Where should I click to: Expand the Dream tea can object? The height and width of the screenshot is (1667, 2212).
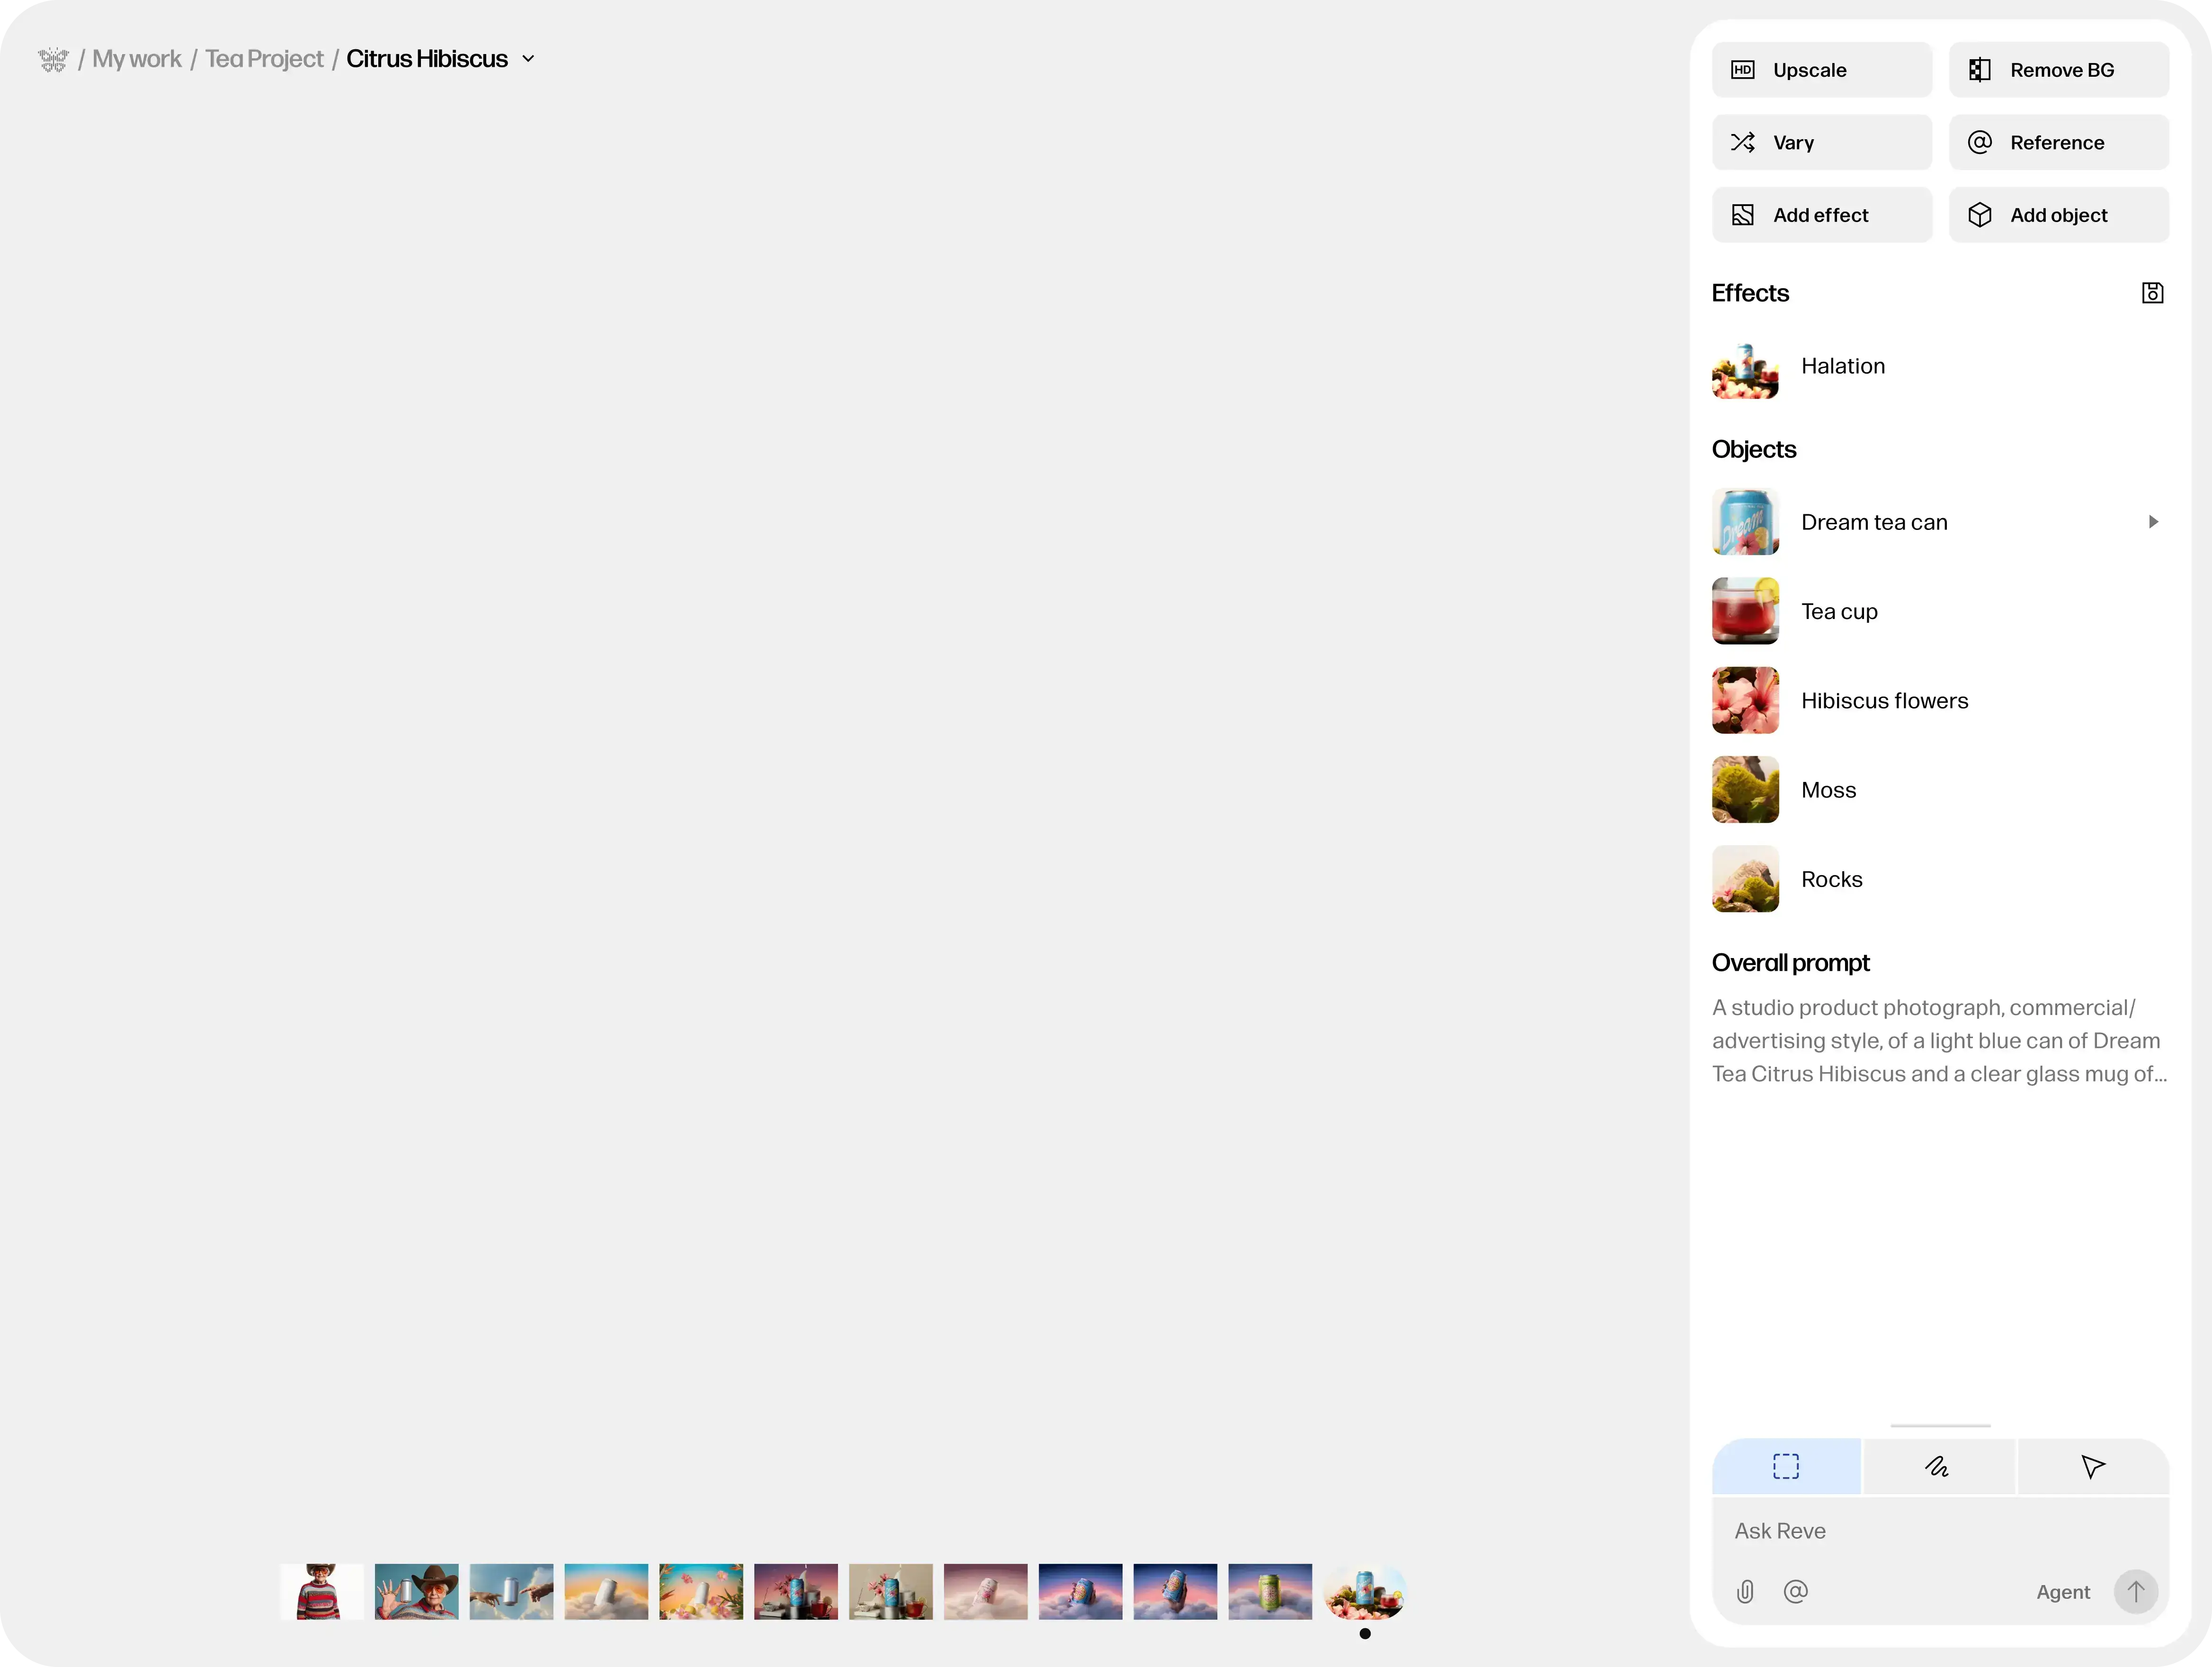click(2153, 522)
